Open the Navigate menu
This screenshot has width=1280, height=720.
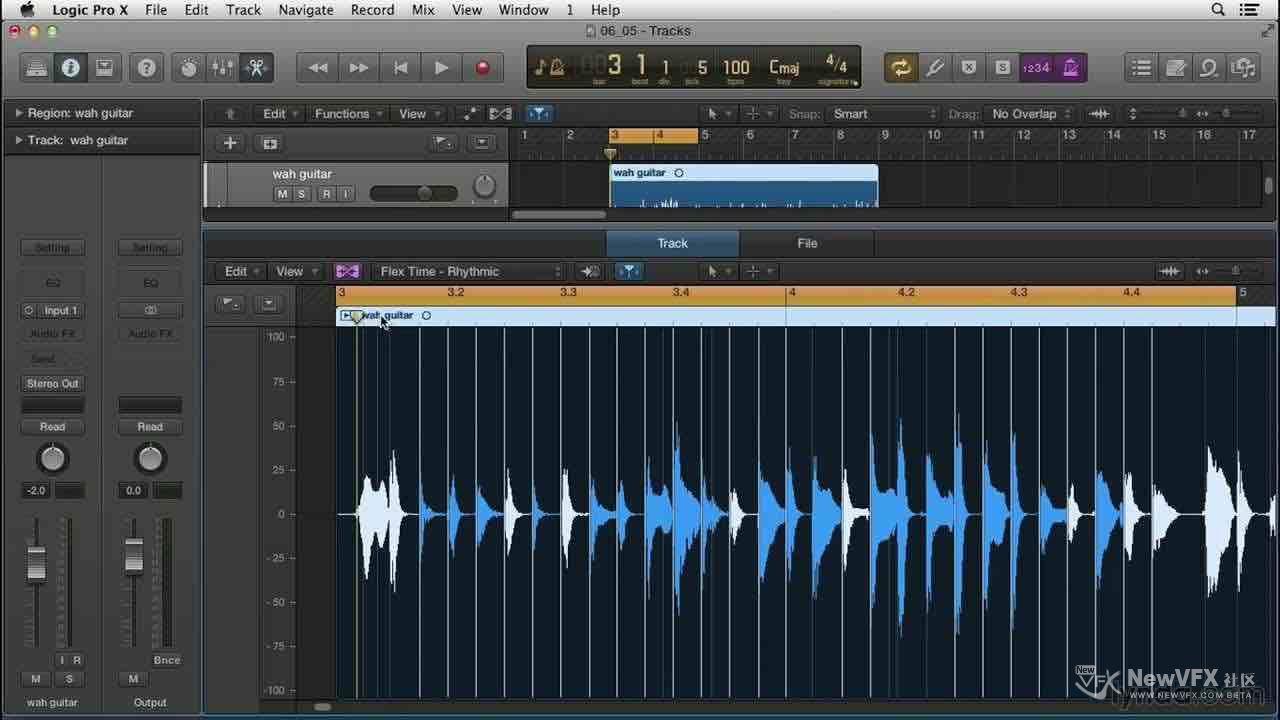(x=305, y=10)
